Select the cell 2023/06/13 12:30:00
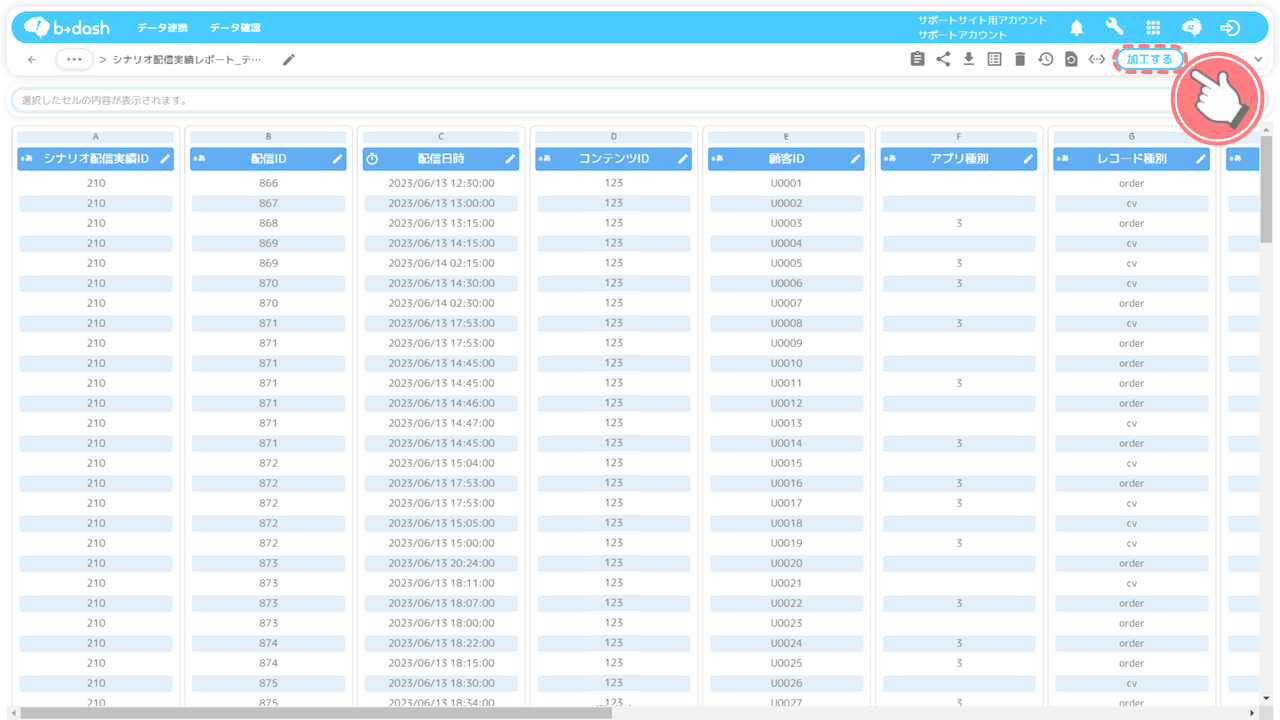1280x720 pixels. [x=441, y=183]
